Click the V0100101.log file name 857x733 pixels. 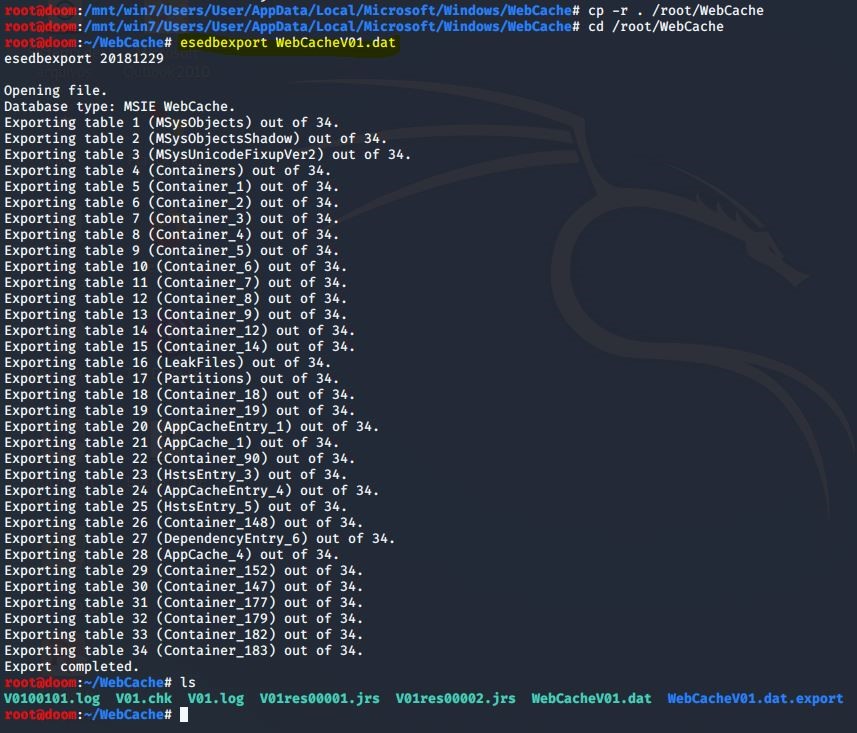(52, 699)
